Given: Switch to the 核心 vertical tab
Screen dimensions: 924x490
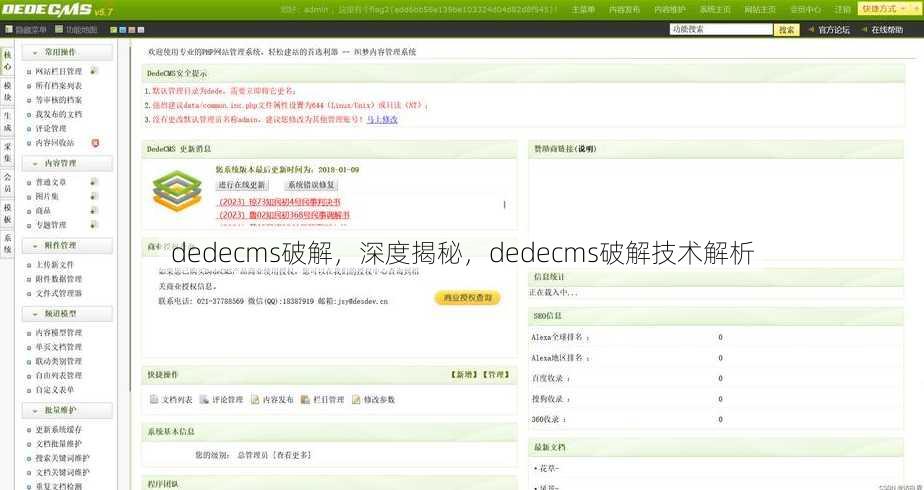Looking at the screenshot, I should pyautogui.click(x=7, y=61).
